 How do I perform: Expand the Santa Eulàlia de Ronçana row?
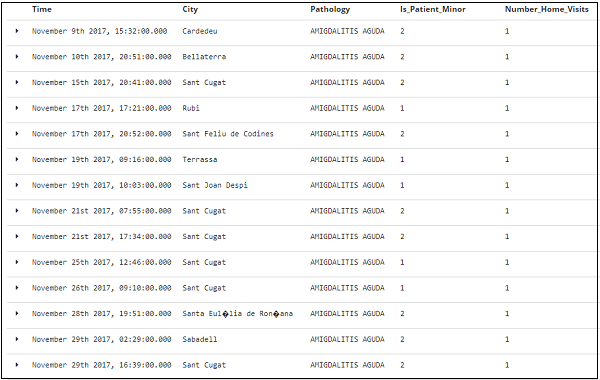coord(17,313)
